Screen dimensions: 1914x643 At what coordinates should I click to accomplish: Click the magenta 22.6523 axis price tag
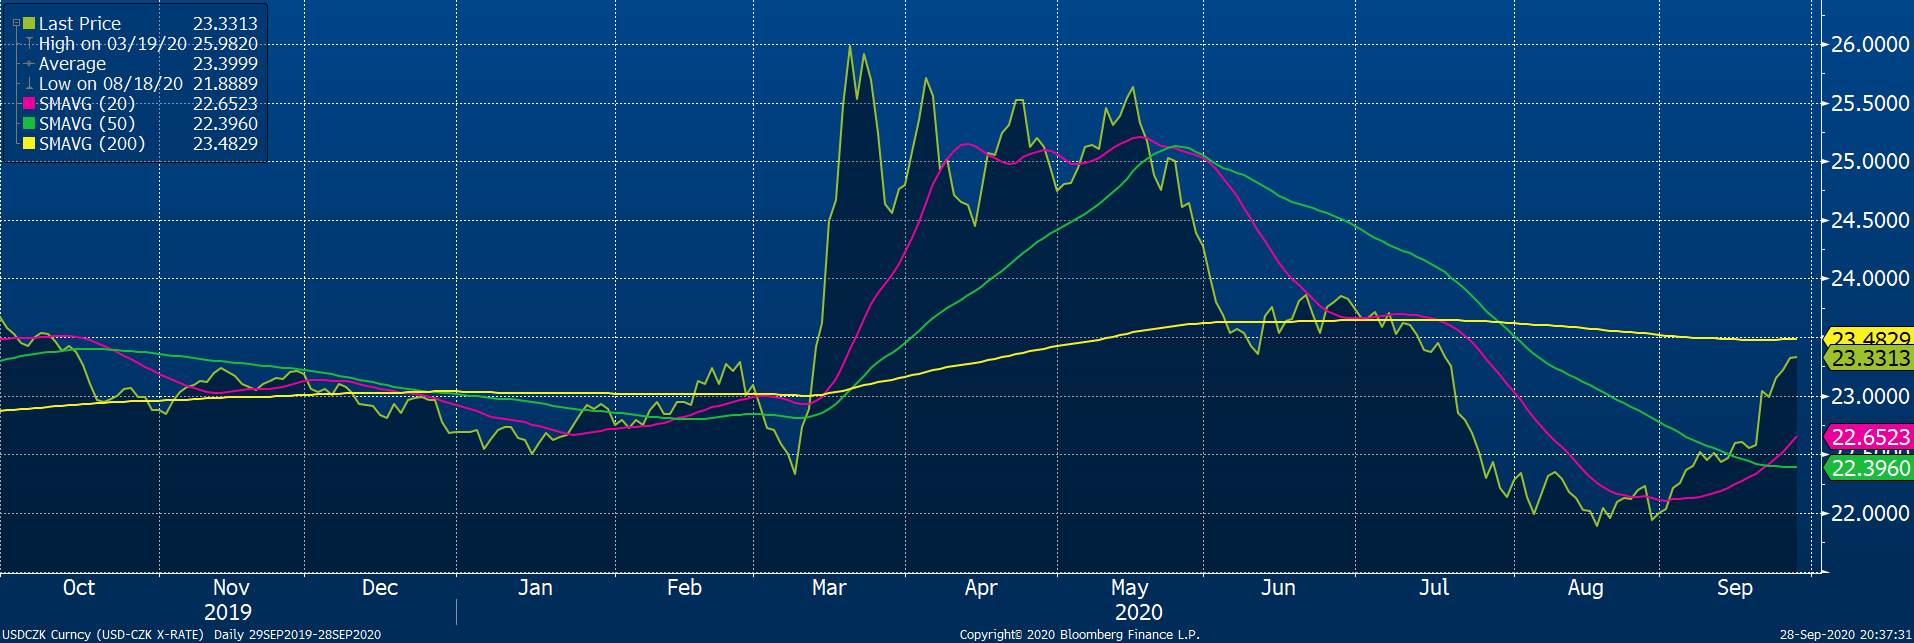tap(1870, 437)
